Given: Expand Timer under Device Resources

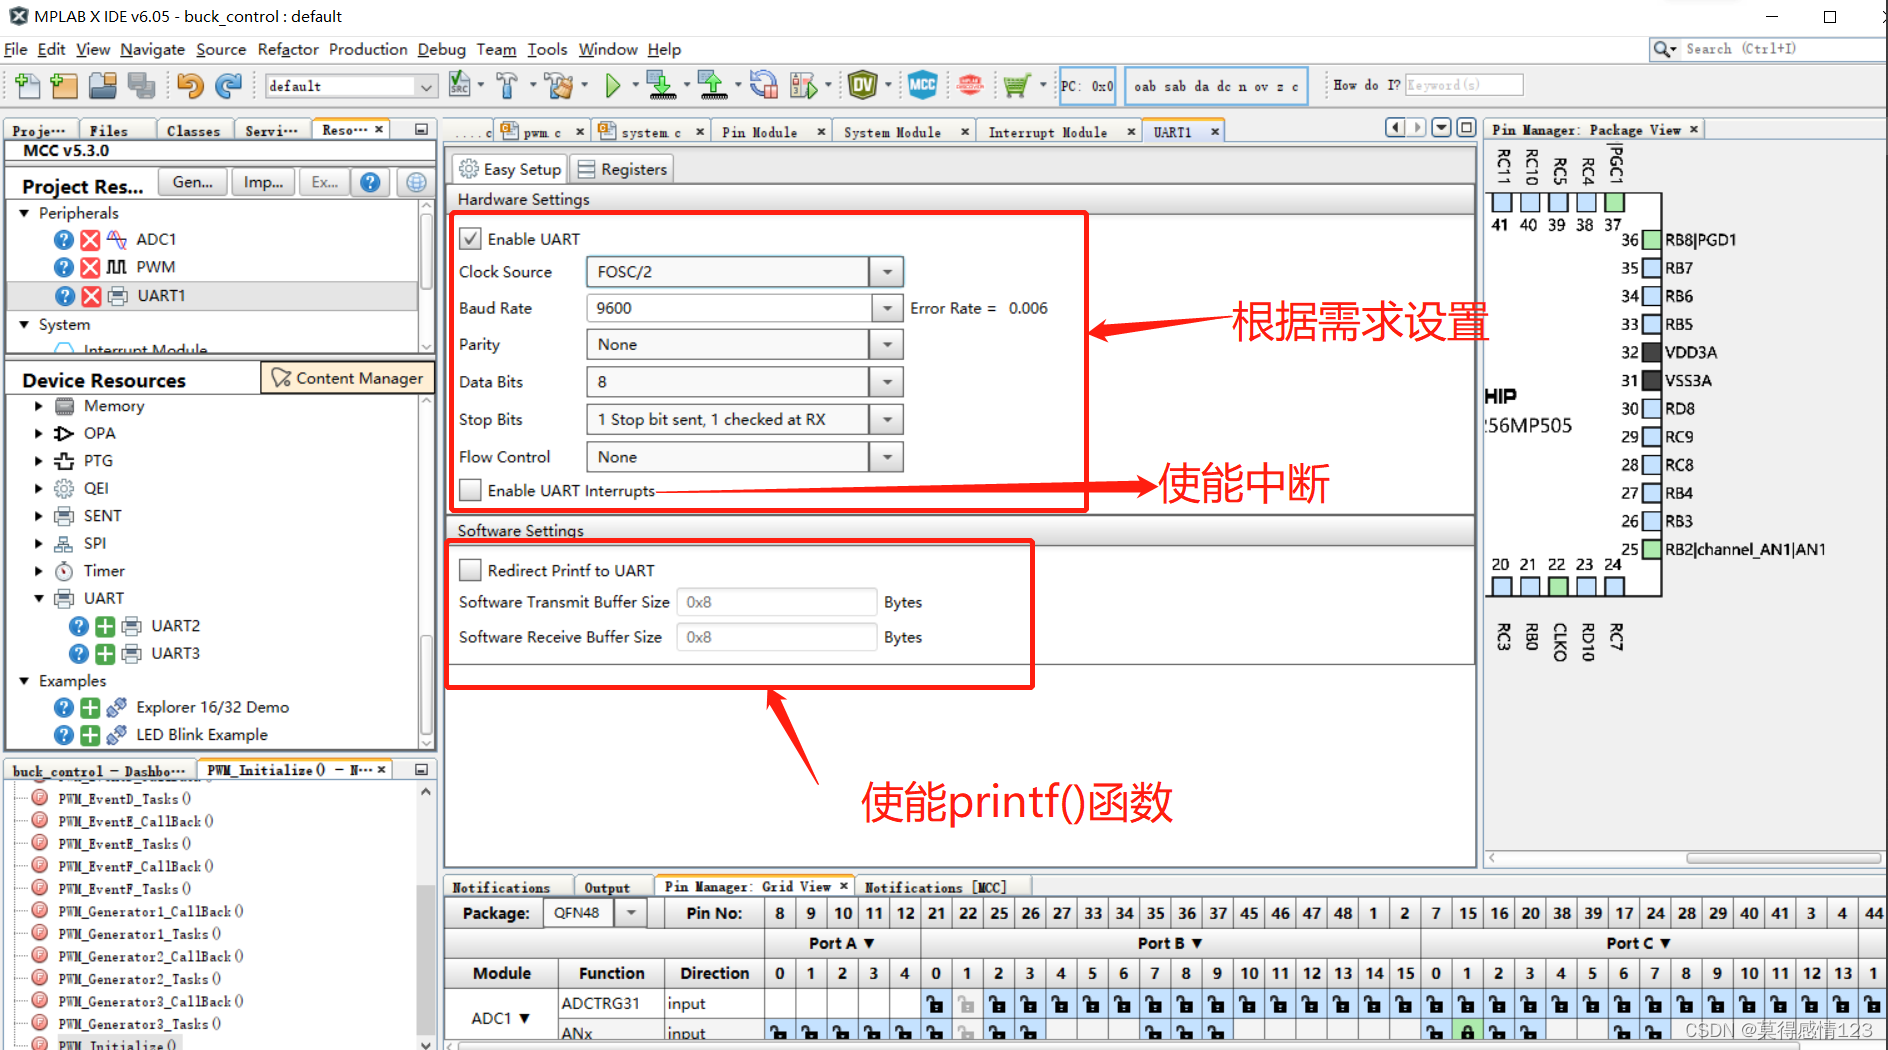Looking at the screenshot, I should 39,570.
